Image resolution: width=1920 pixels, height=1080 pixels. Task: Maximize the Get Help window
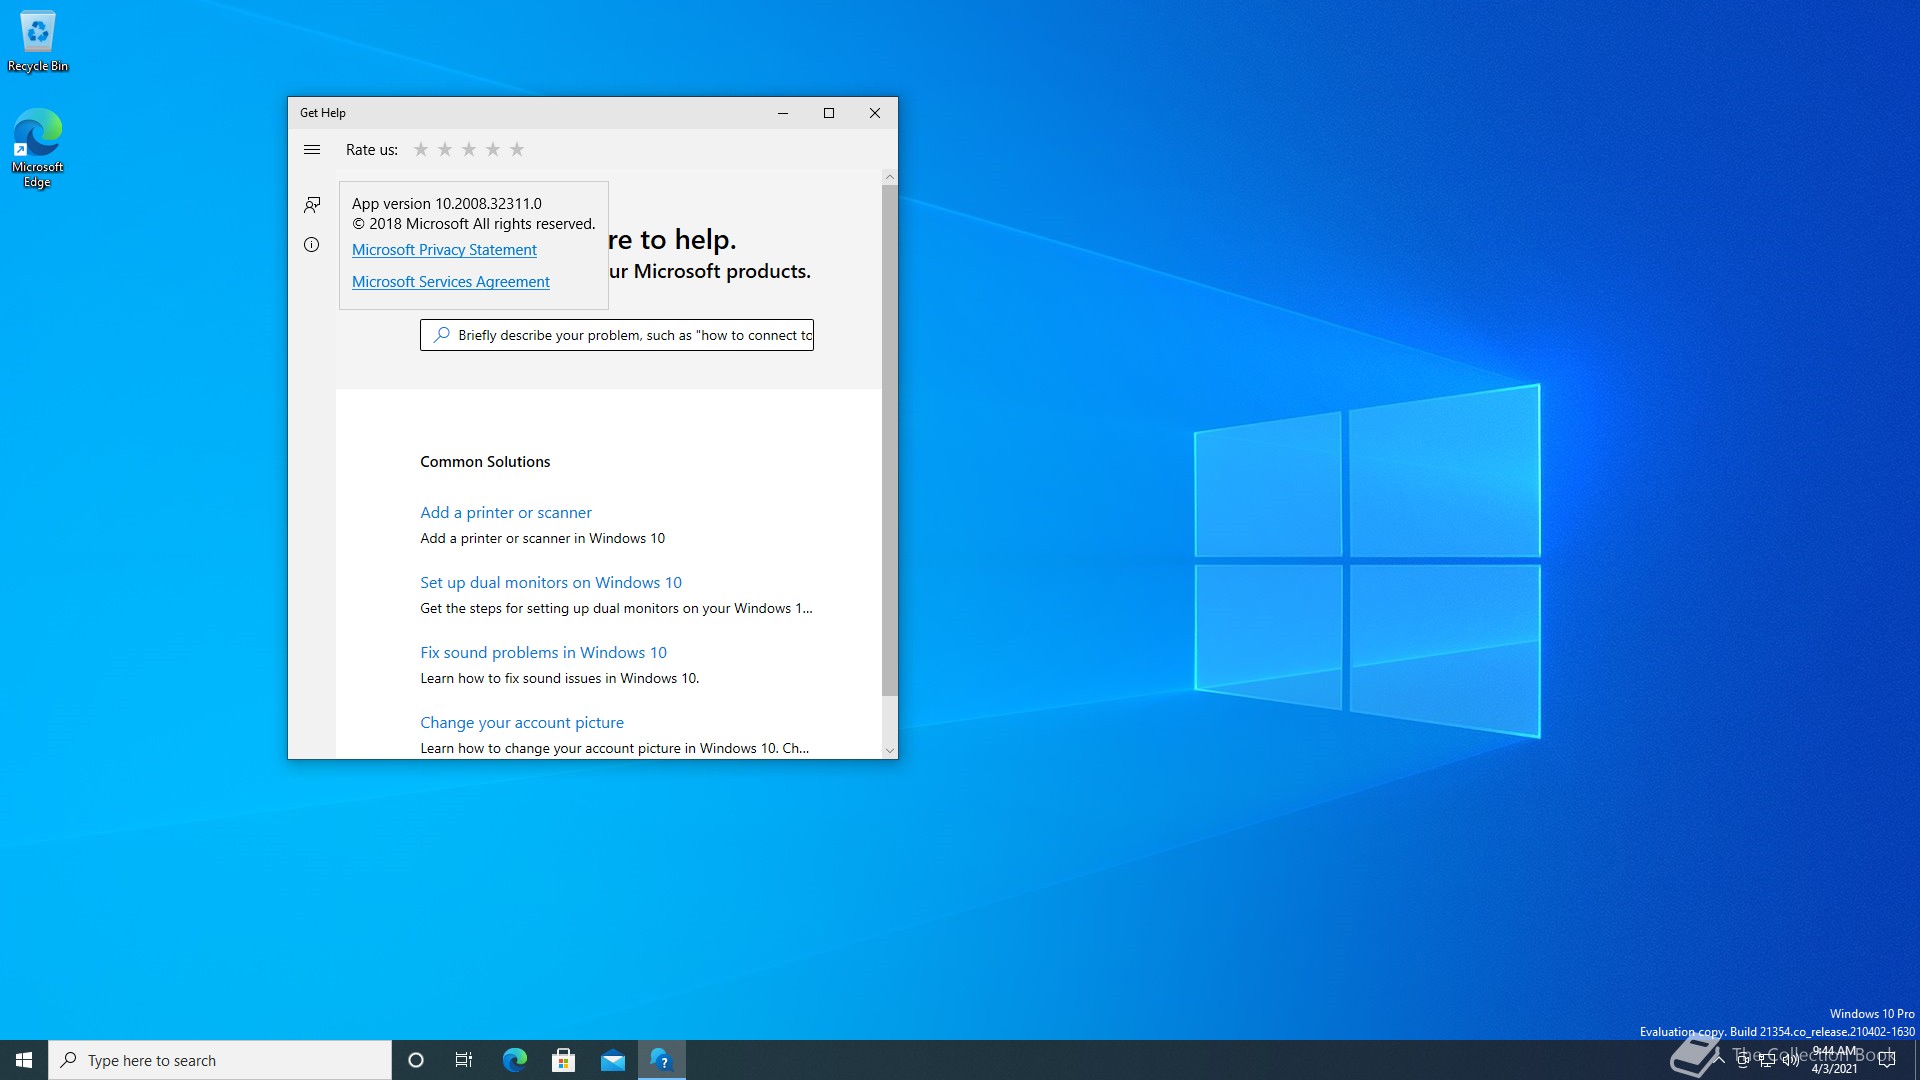coord(829,113)
